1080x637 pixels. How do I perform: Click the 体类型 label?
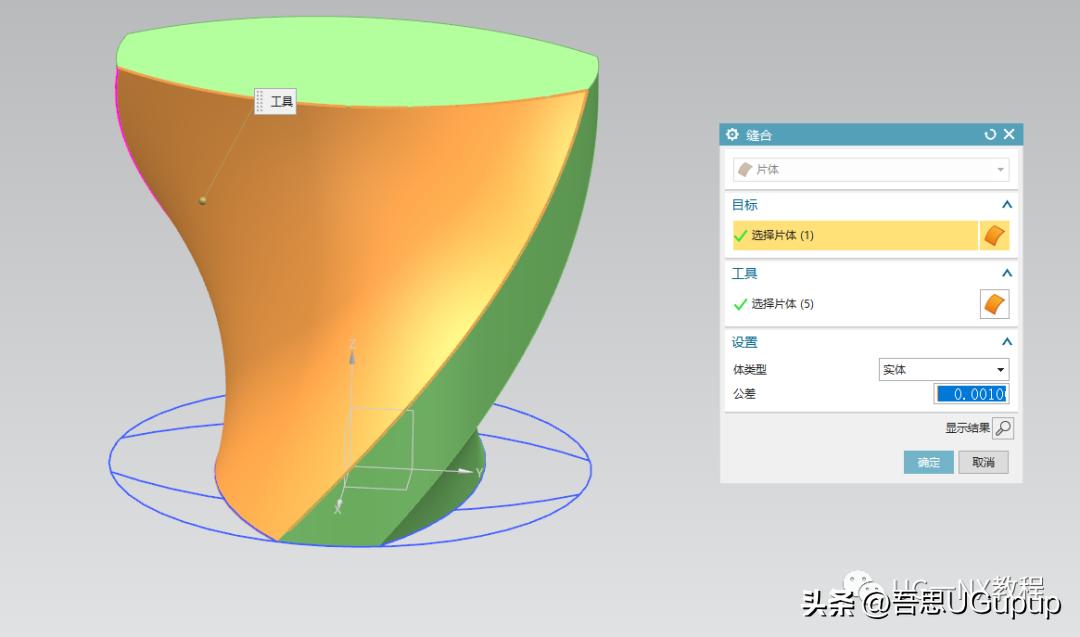click(x=749, y=370)
